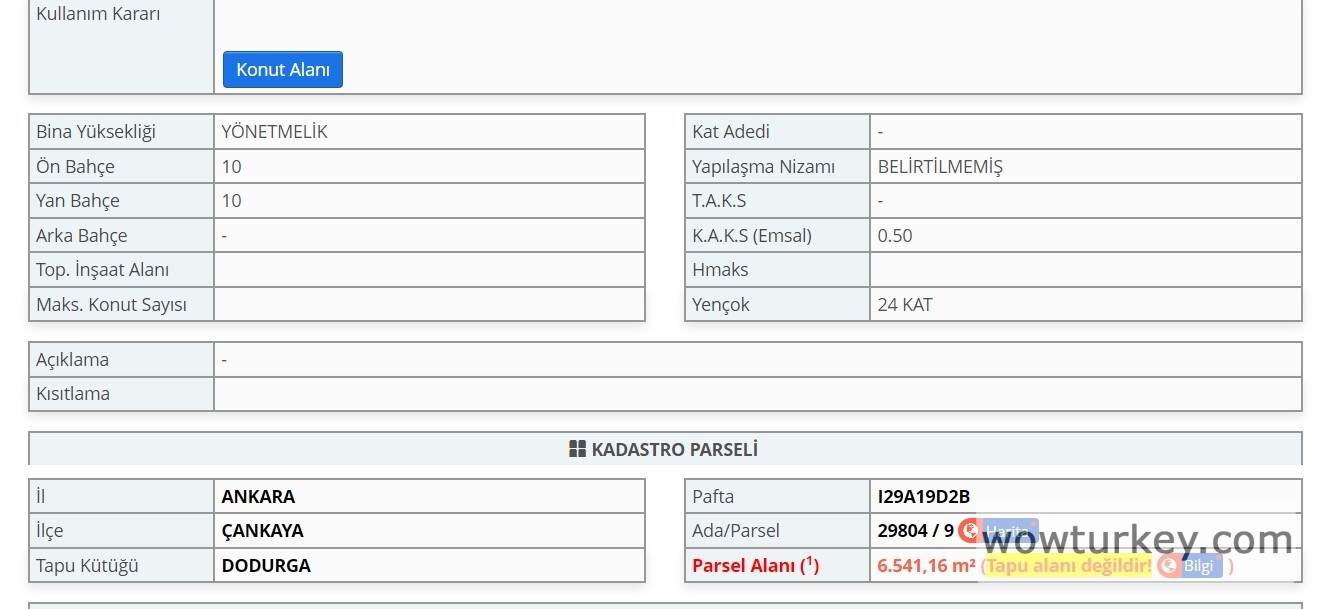Select the pafta code I29A19D2B
The width and height of the screenshot is (1321, 609).
924,497
